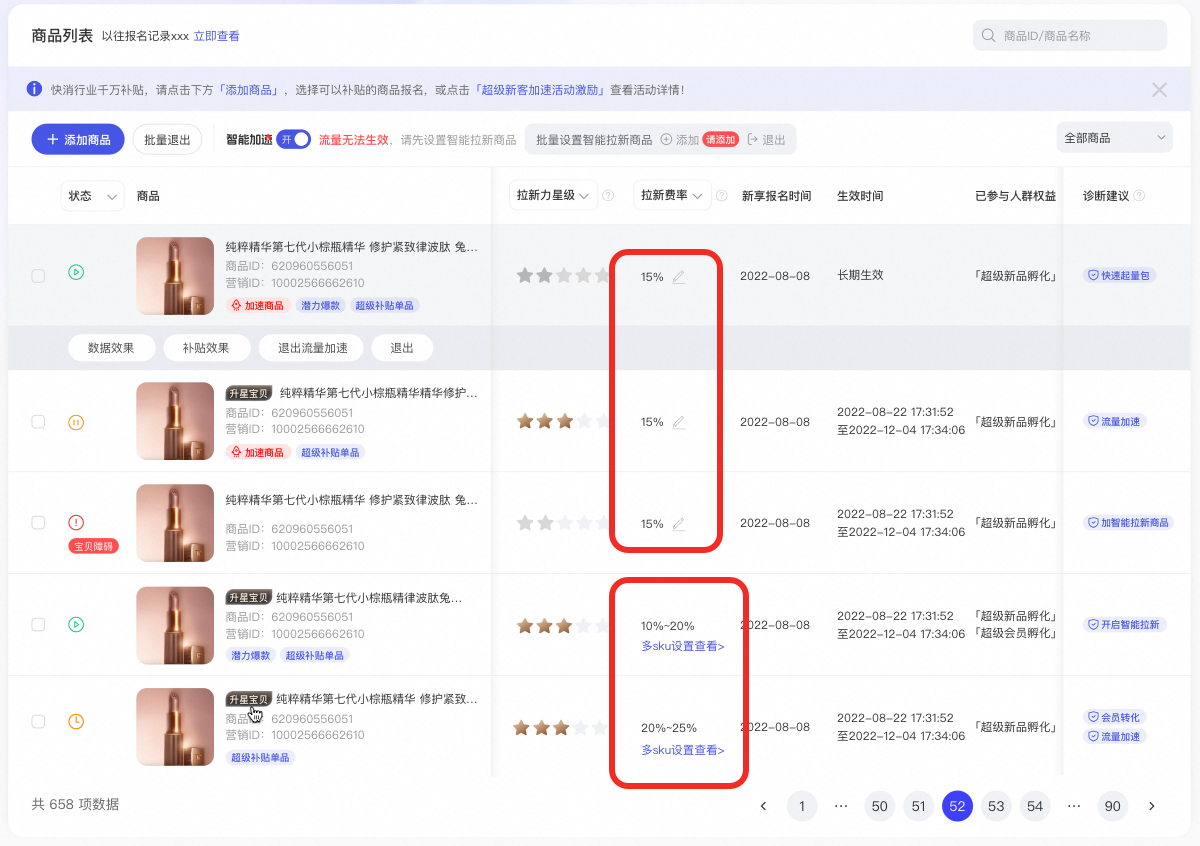This screenshot has width=1200, height=846.
Task: Tick the checkbox of the paused product row
Action: [38, 422]
